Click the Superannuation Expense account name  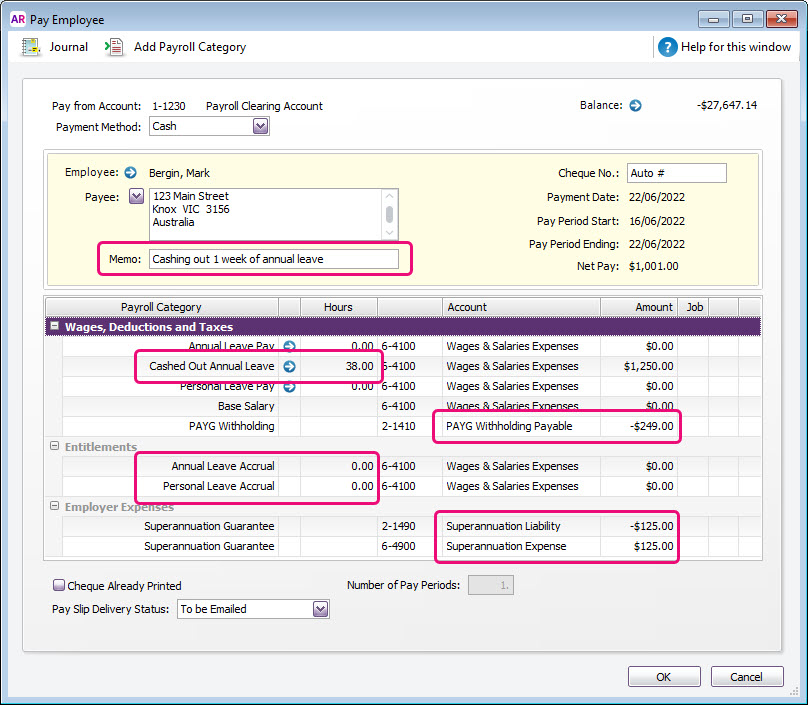tap(506, 546)
